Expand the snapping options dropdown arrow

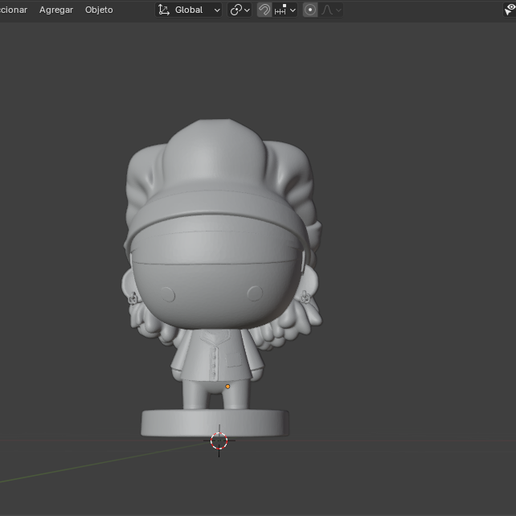tap(293, 10)
